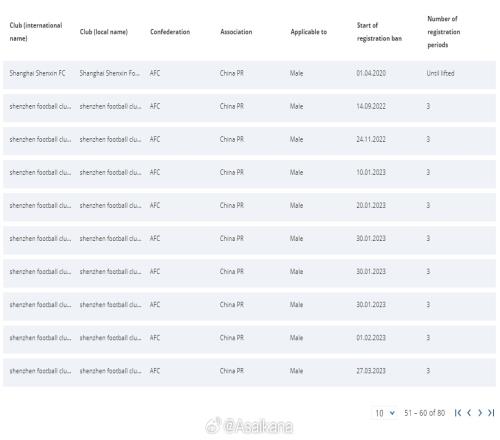Click the Applicable to column header
Screen dimensions: 500x440
coord(309,32)
